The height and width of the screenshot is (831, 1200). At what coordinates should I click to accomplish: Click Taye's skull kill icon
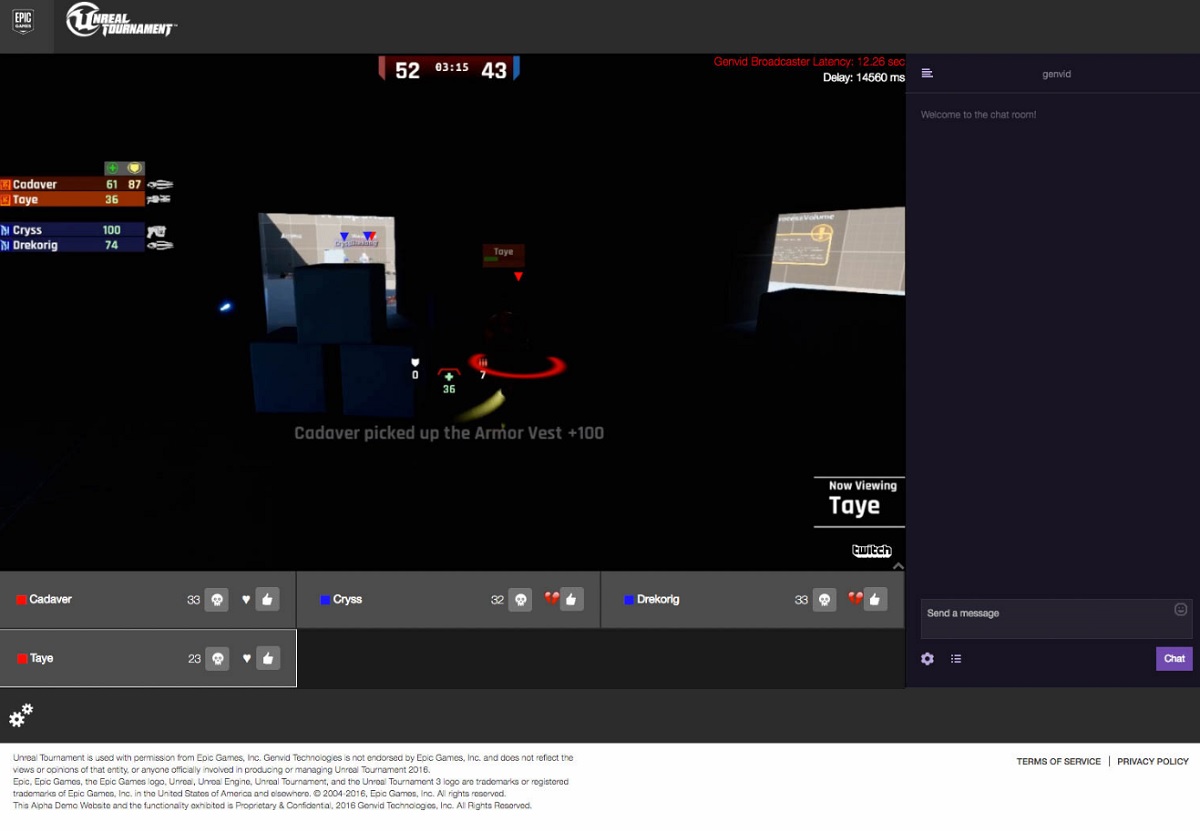[x=216, y=659]
